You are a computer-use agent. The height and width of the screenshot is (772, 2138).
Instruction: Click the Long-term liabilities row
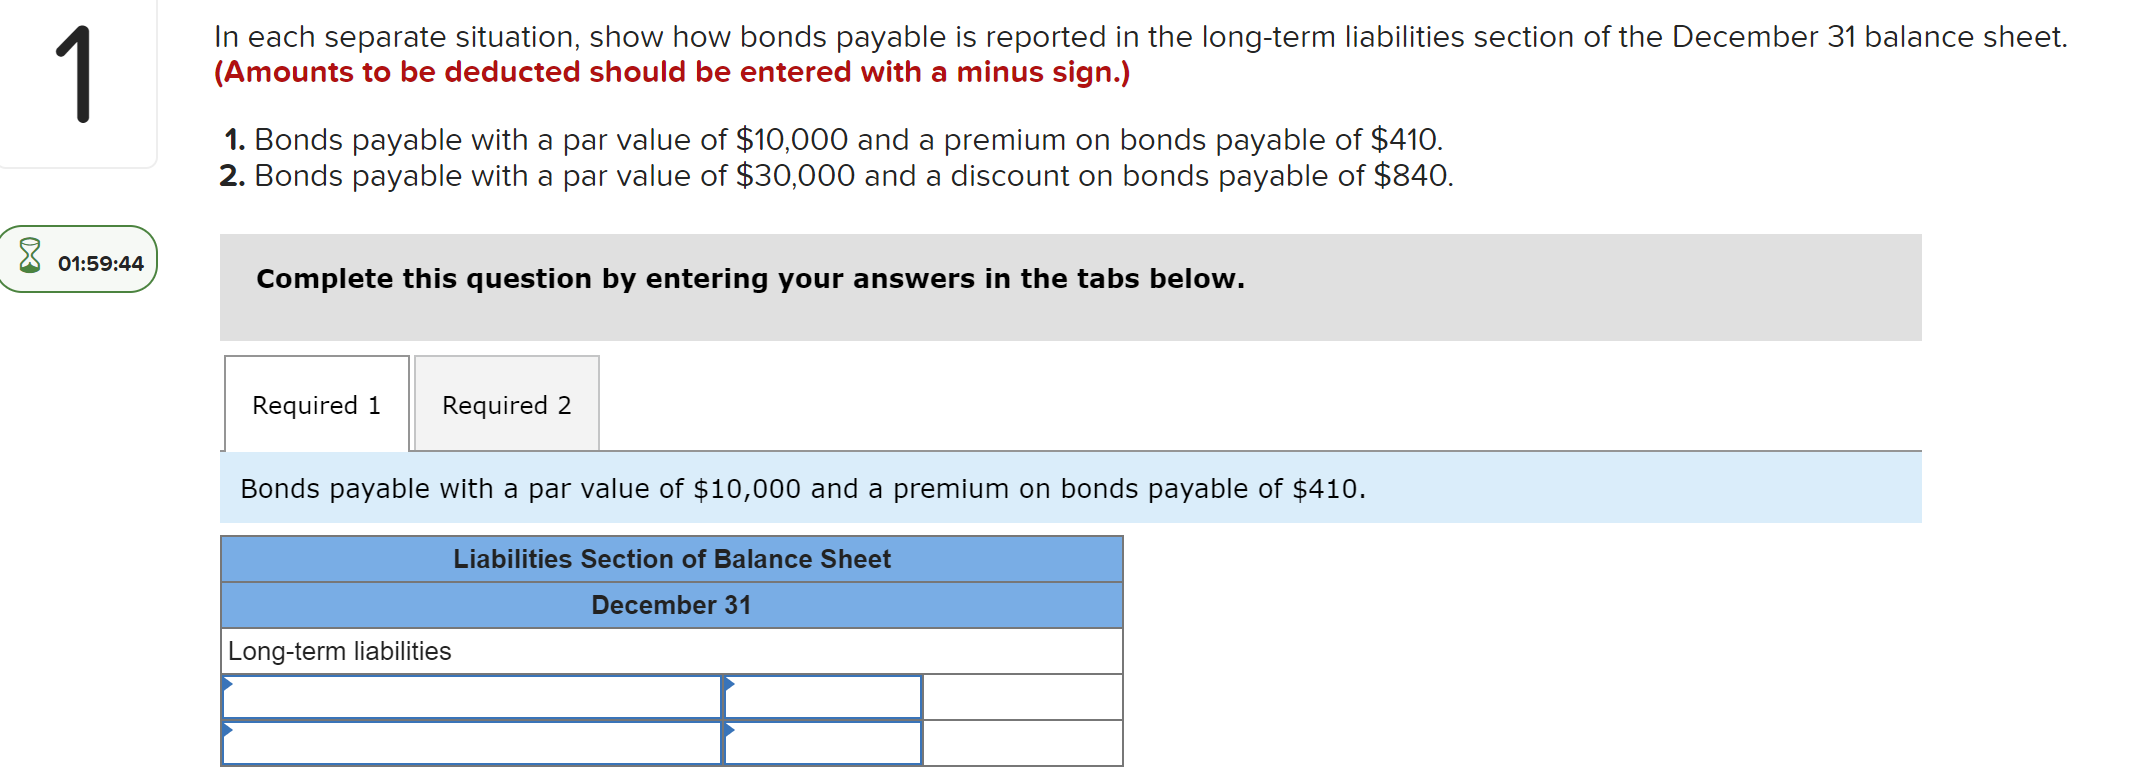click(340, 650)
